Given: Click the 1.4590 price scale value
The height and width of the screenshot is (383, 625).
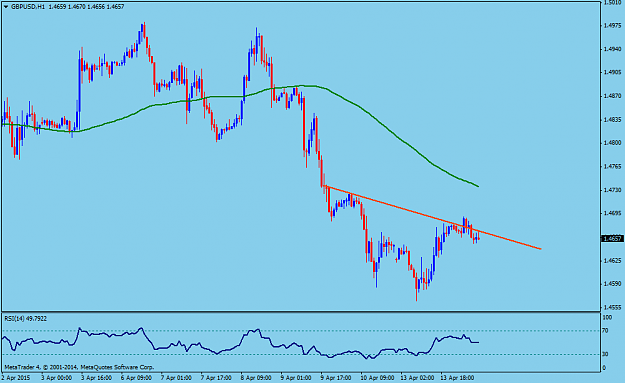Looking at the screenshot, I should pyautogui.click(x=612, y=284).
